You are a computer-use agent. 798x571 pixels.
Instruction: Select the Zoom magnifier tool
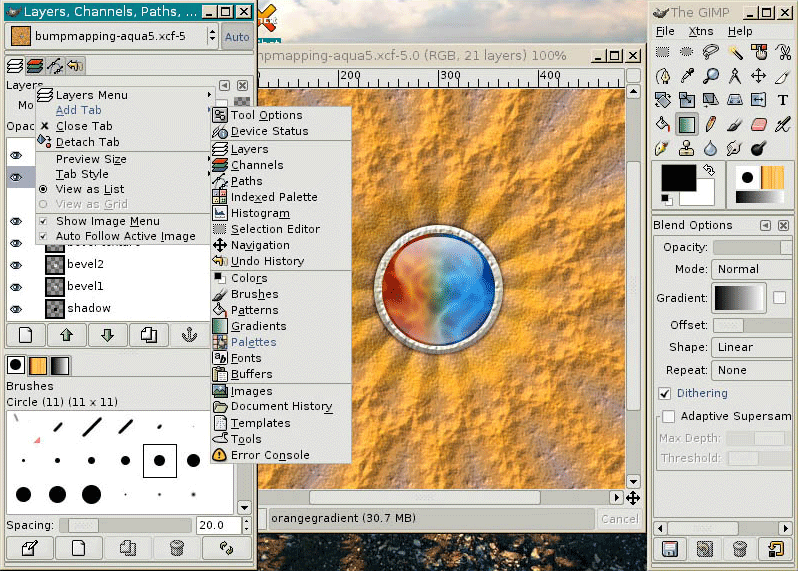(x=711, y=76)
